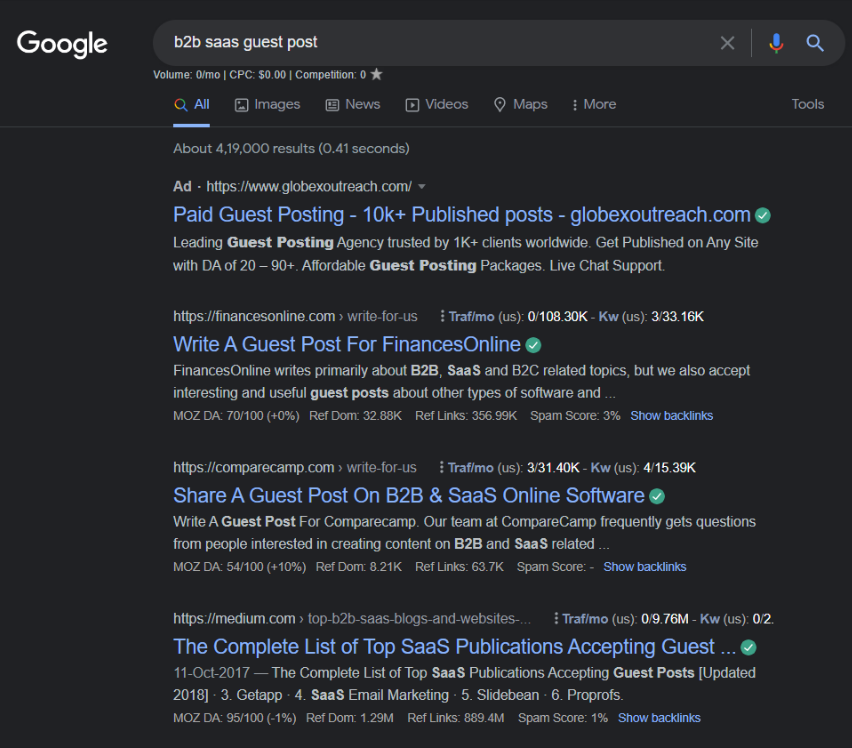Screen dimensions: 852x748
Task: Click 'MOZ DA: 95/100' metric
Action: pos(235,718)
